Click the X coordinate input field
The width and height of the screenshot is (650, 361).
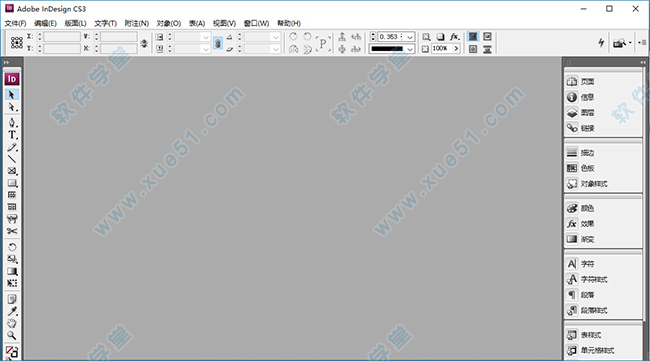62,37
